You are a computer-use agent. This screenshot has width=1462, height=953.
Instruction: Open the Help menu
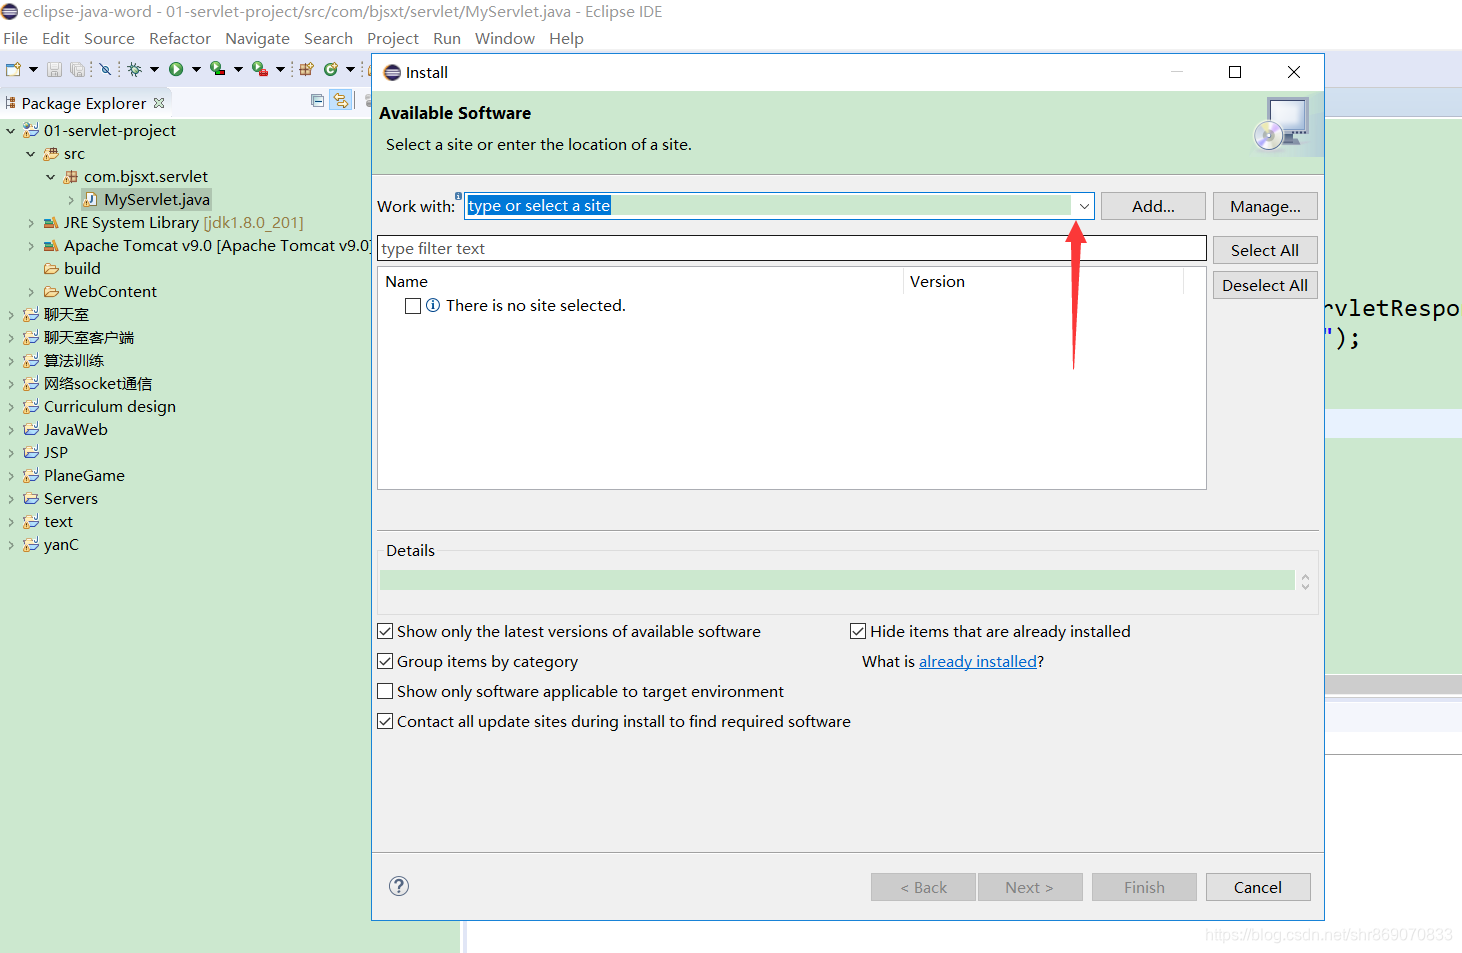click(566, 39)
